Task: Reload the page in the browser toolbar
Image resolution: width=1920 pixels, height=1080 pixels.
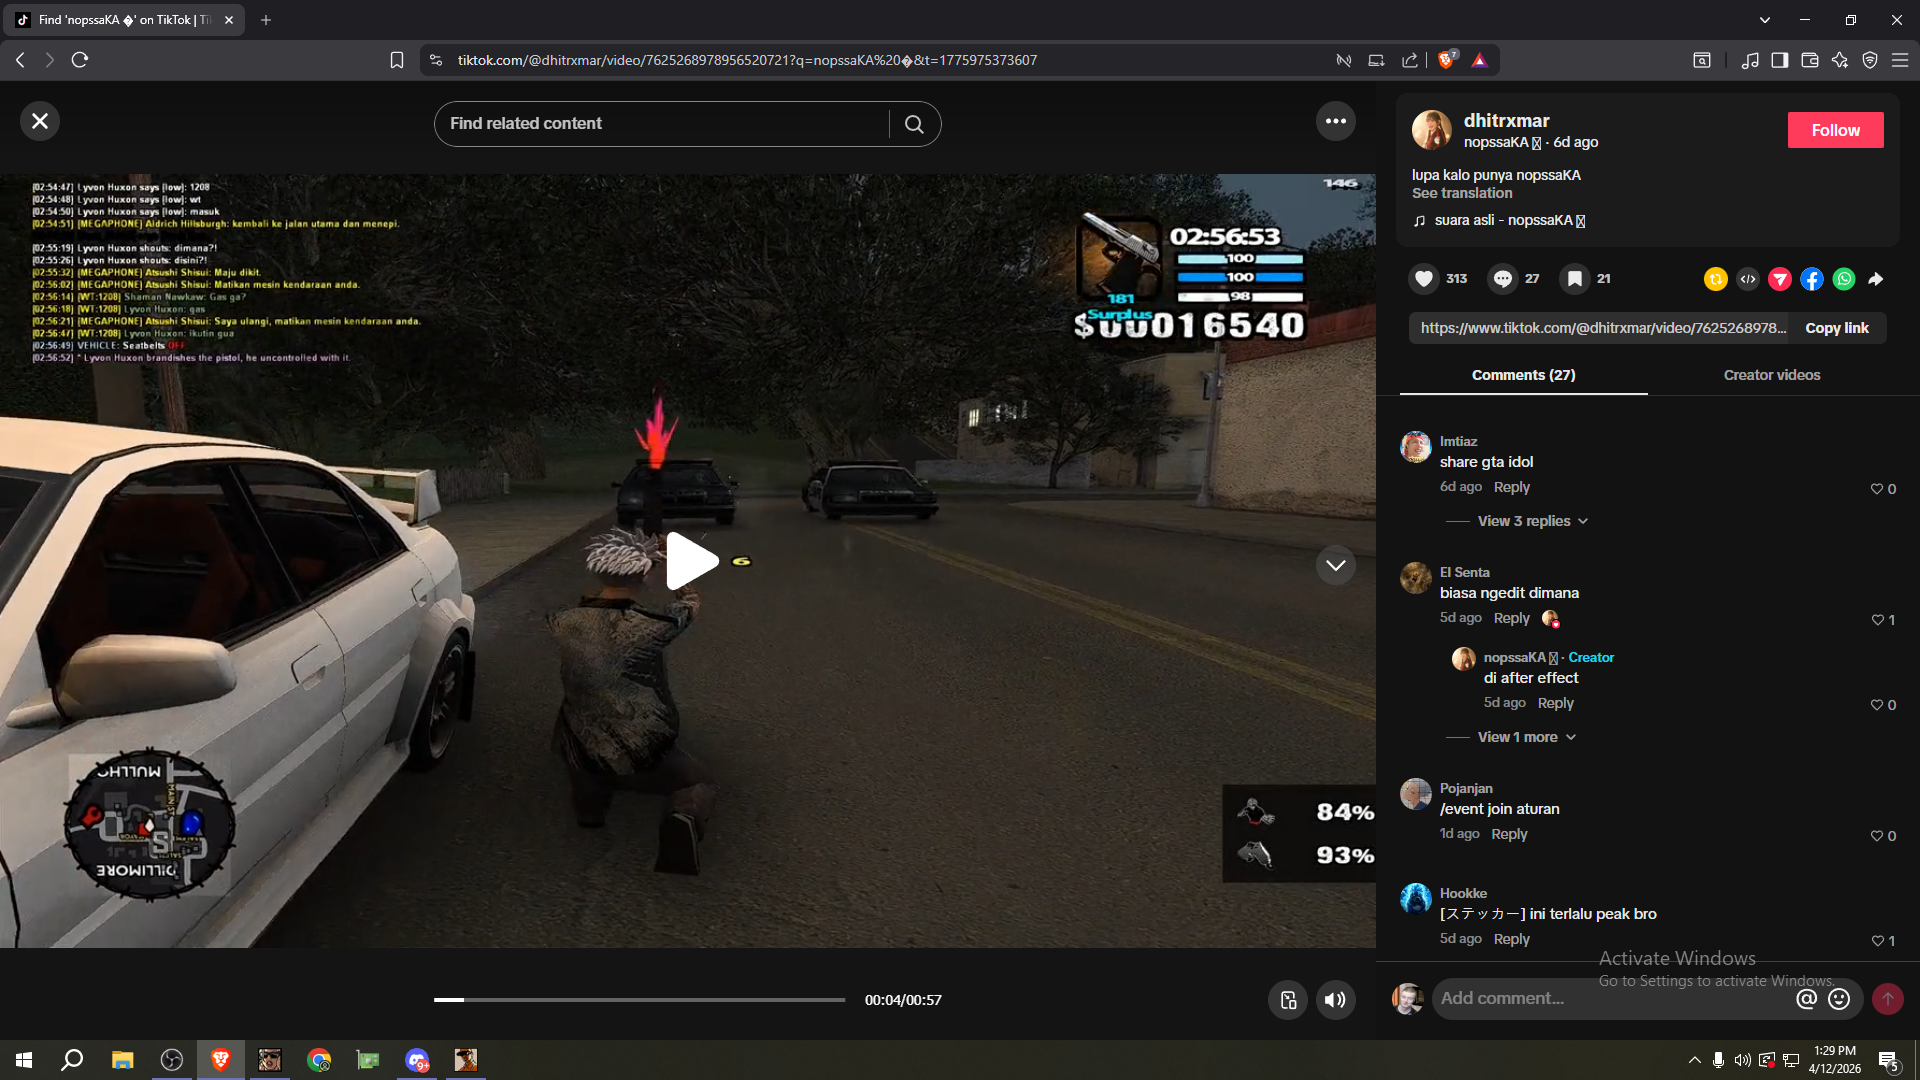Action: 80,60
